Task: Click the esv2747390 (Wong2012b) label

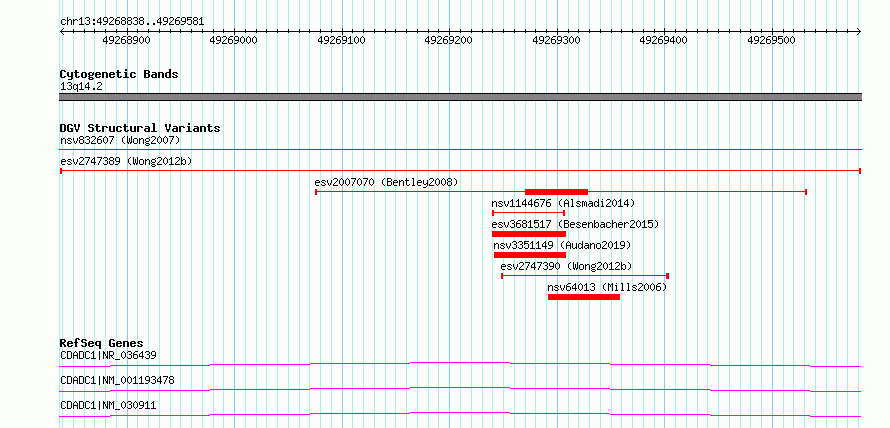Action: 566,266
